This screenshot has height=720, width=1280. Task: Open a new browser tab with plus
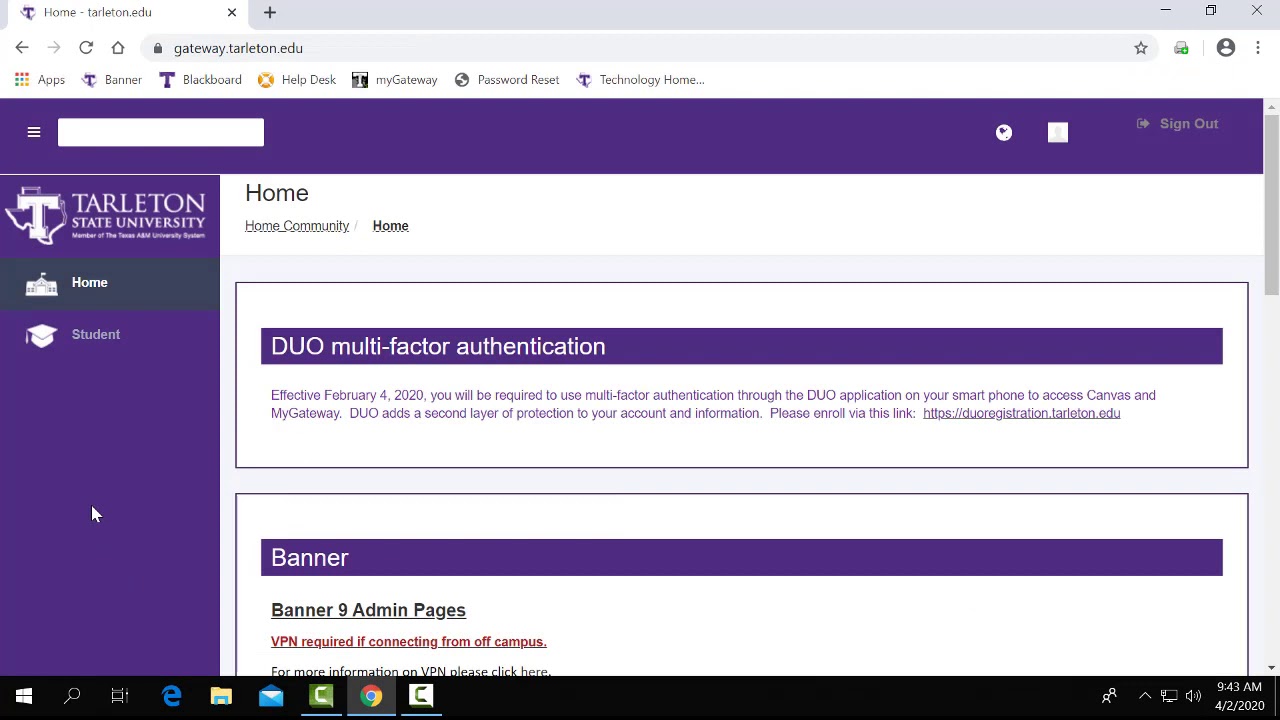point(270,12)
